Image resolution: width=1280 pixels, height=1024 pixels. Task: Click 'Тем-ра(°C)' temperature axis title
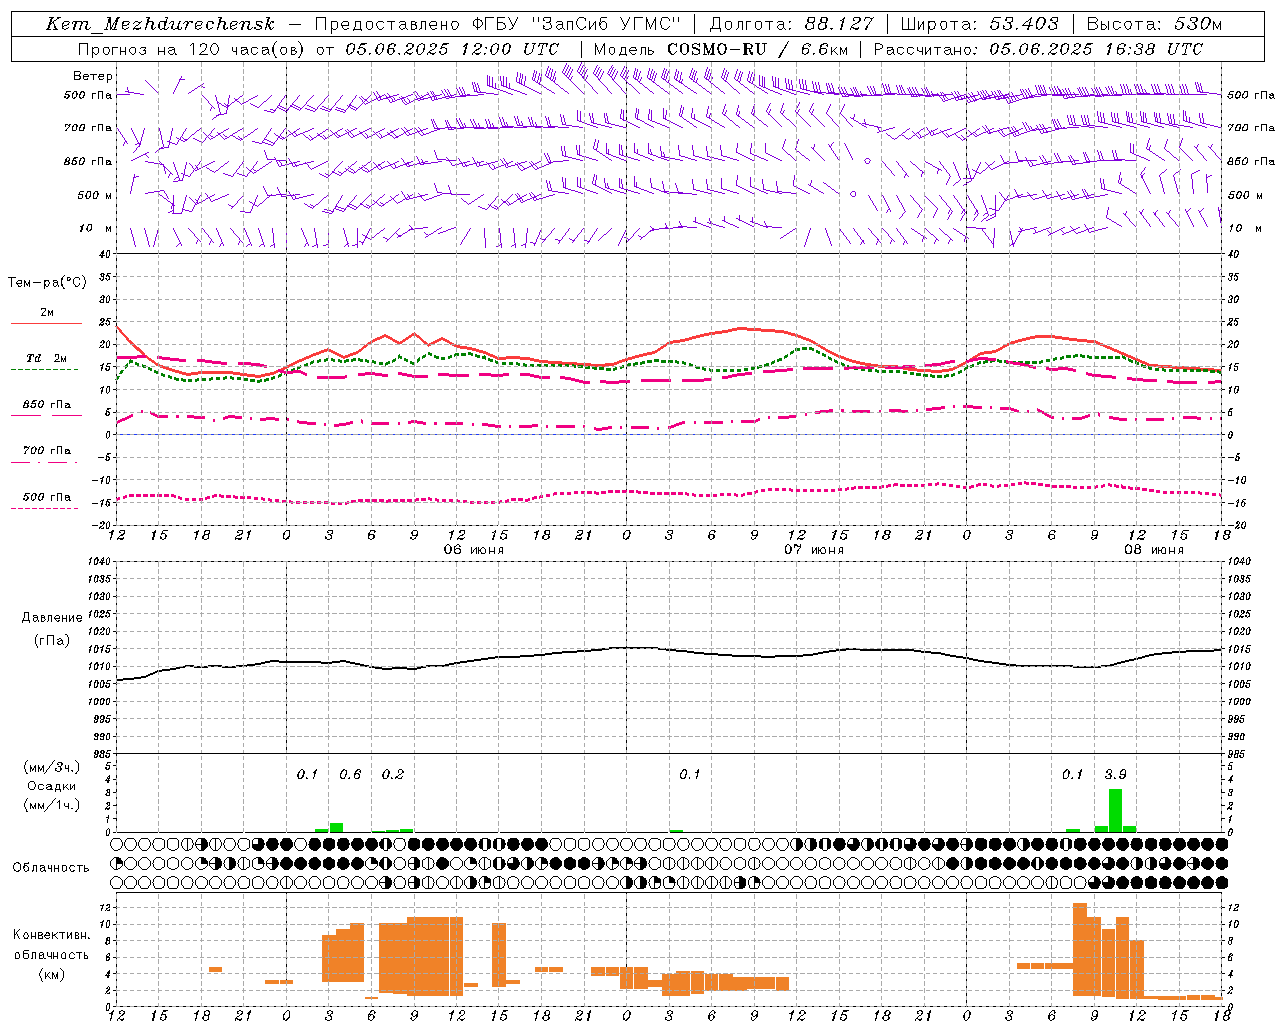tap(47, 283)
